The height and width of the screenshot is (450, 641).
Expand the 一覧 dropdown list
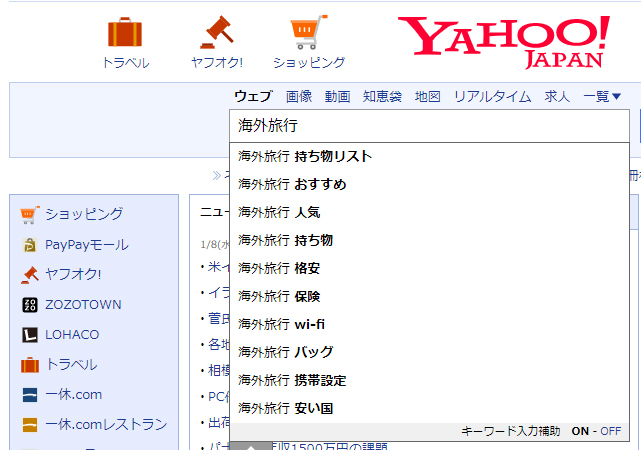point(602,96)
